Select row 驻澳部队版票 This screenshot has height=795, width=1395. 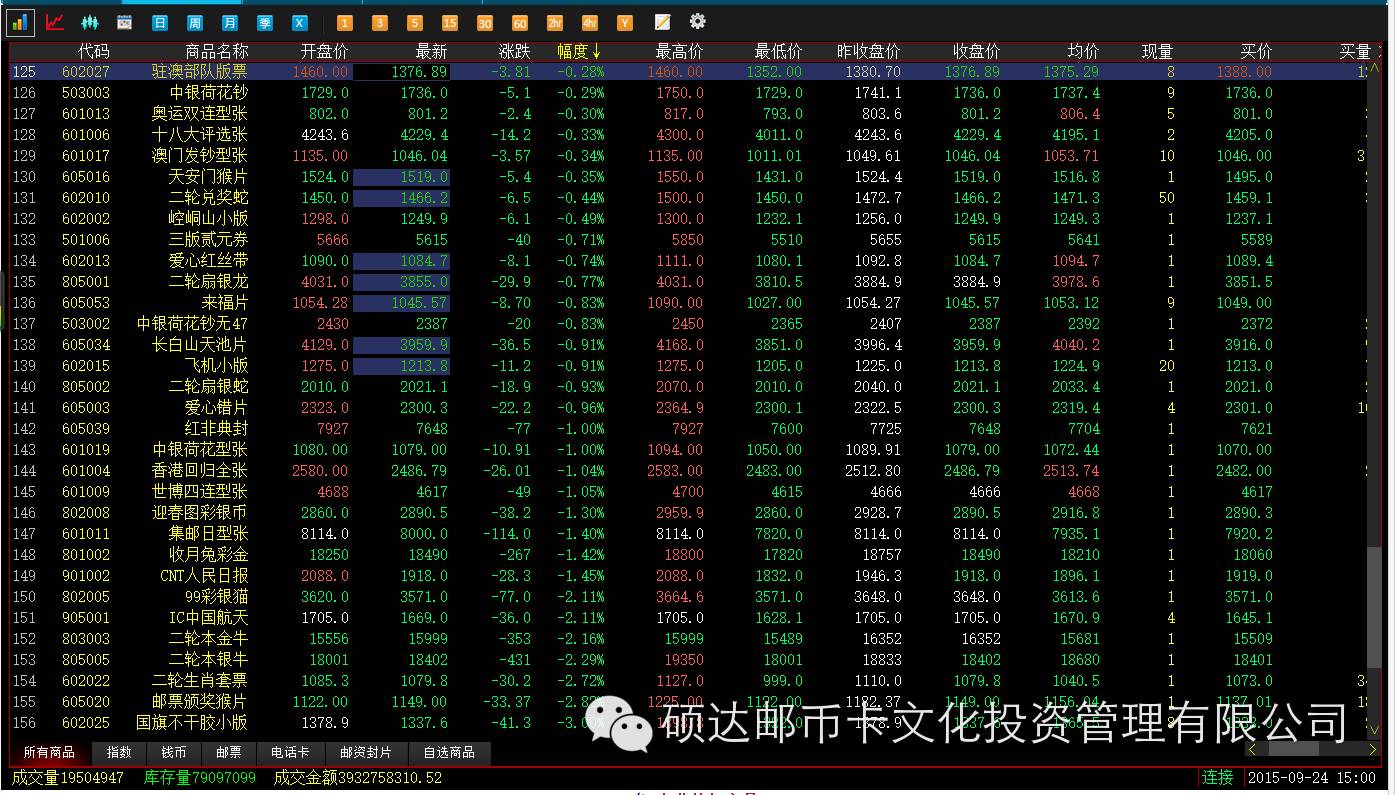coord(688,72)
